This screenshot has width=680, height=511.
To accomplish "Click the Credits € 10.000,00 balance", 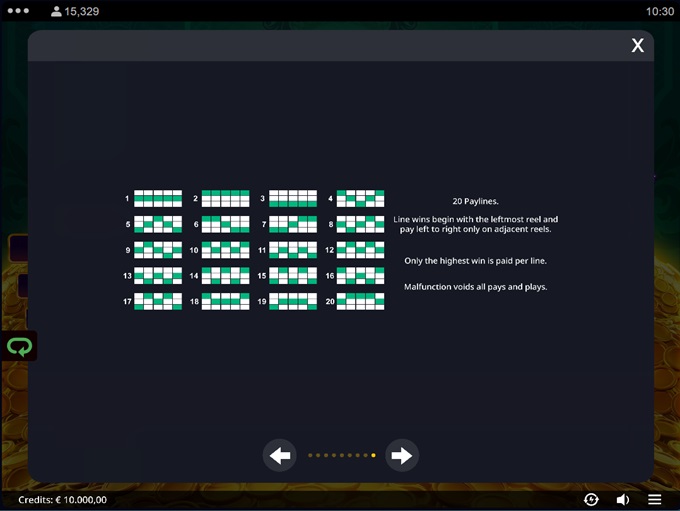I will click(62, 500).
